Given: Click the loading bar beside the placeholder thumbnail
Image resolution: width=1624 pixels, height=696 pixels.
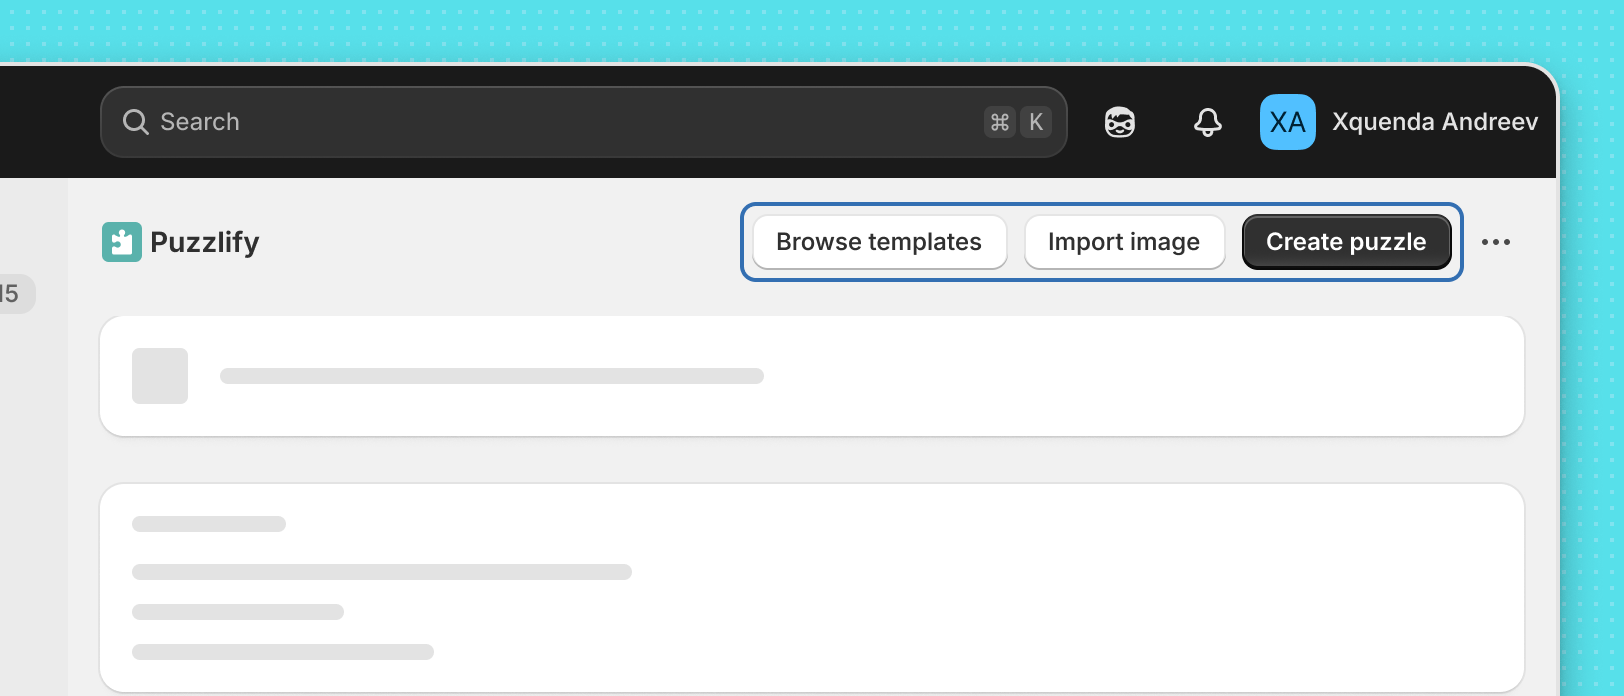Looking at the screenshot, I should point(492,376).
